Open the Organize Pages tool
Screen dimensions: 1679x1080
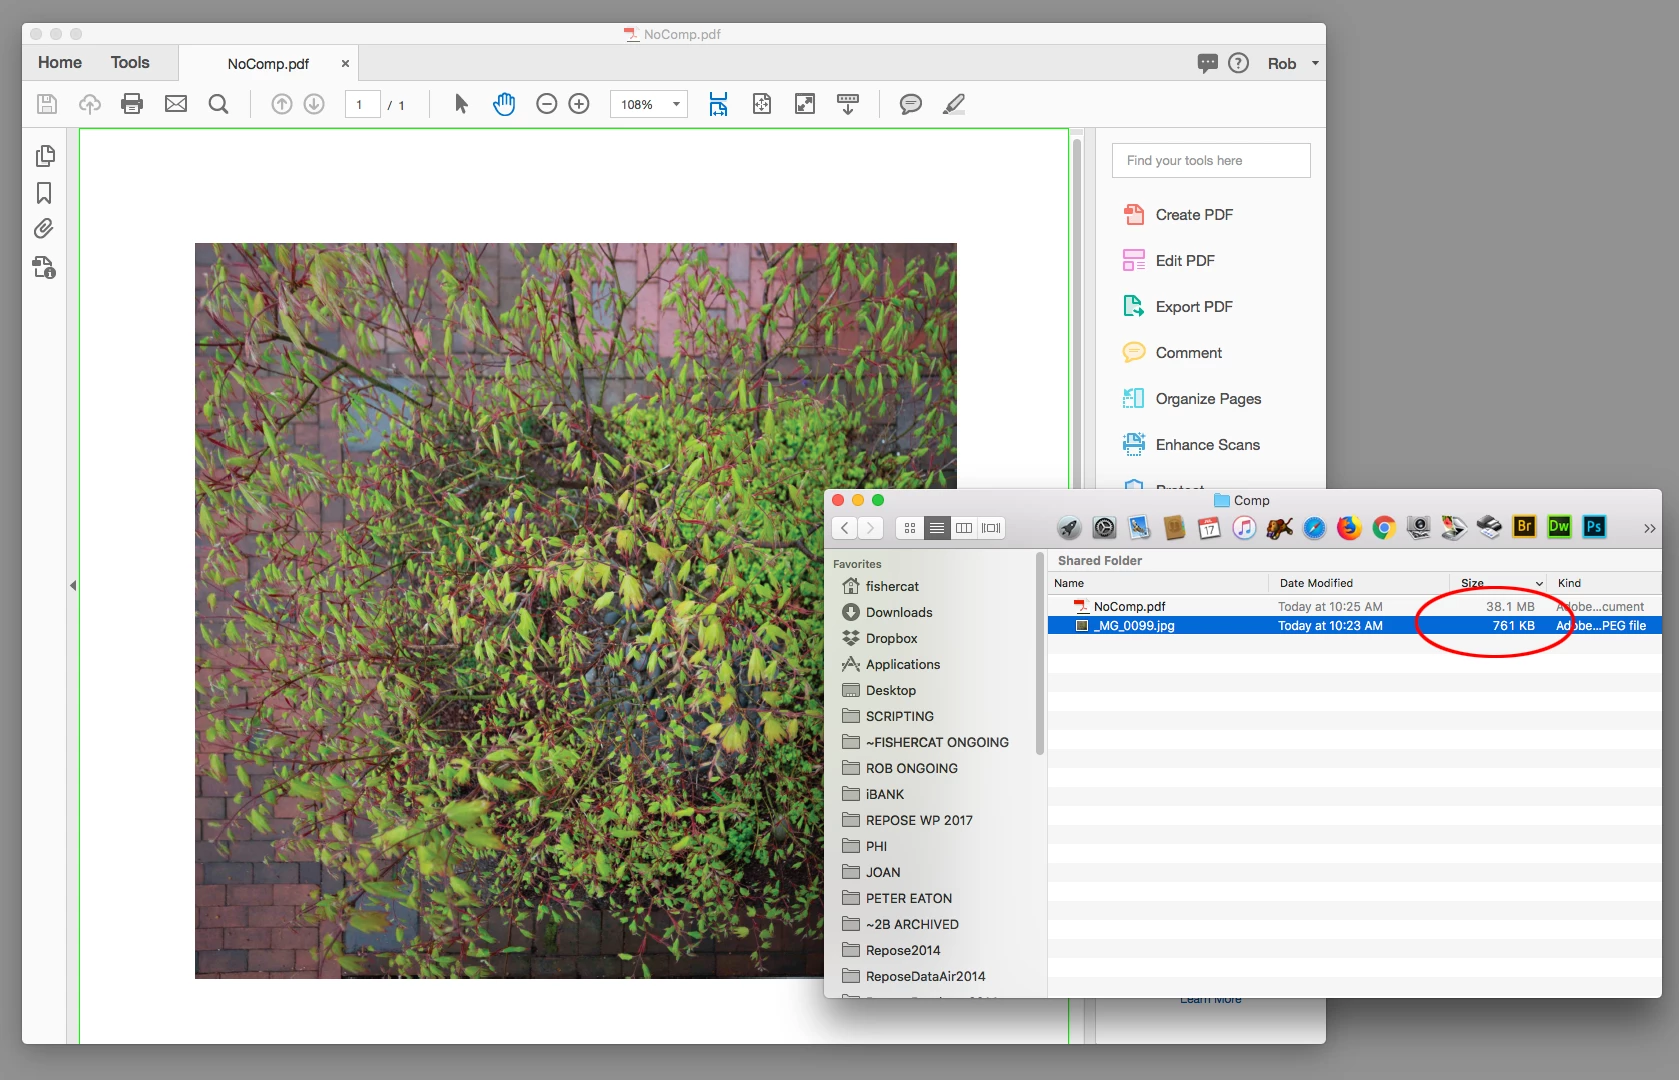point(1192,398)
